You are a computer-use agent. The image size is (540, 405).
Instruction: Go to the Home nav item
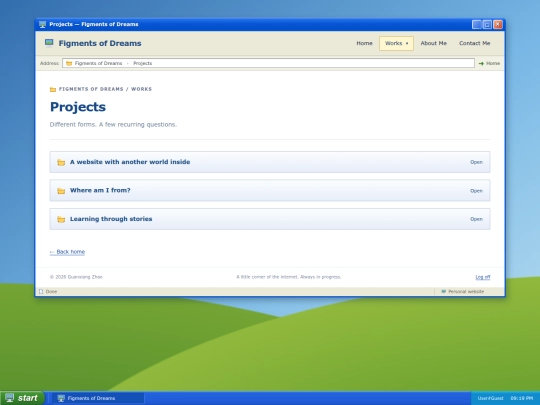[364, 43]
